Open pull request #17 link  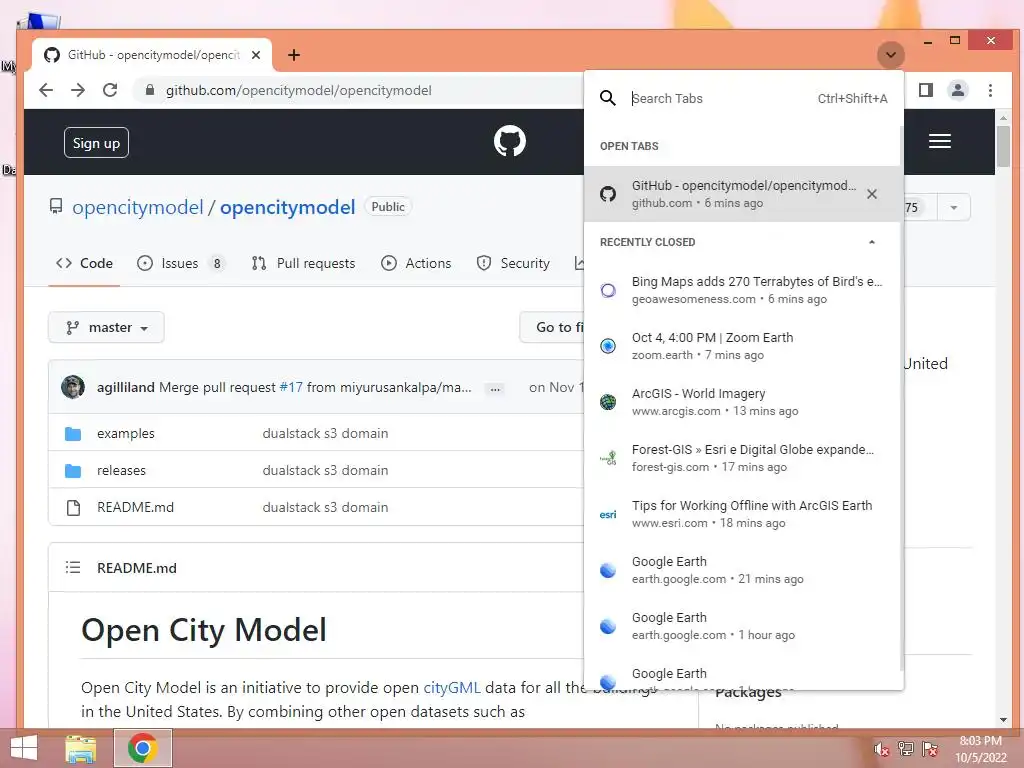coord(291,387)
